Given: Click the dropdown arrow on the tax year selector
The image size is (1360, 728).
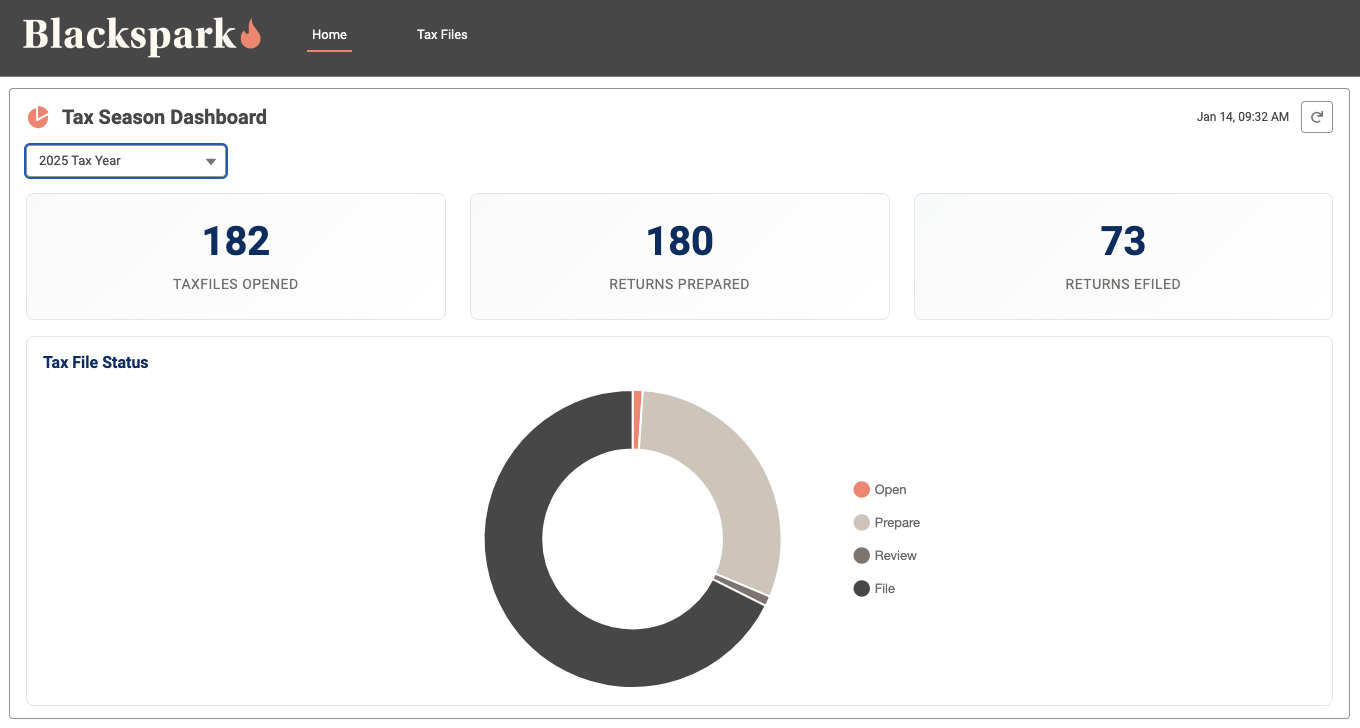Looking at the screenshot, I should click(x=210, y=160).
